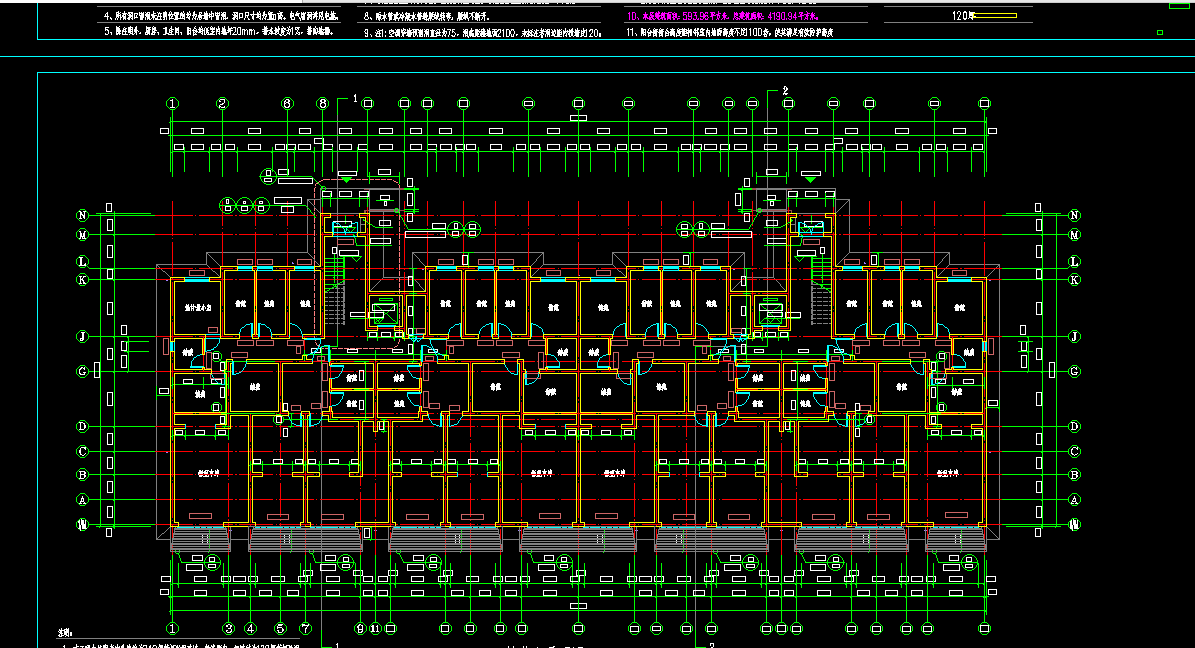Select axis bubble 6 in the top grid row
The image size is (1195, 648).
tap(287, 104)
